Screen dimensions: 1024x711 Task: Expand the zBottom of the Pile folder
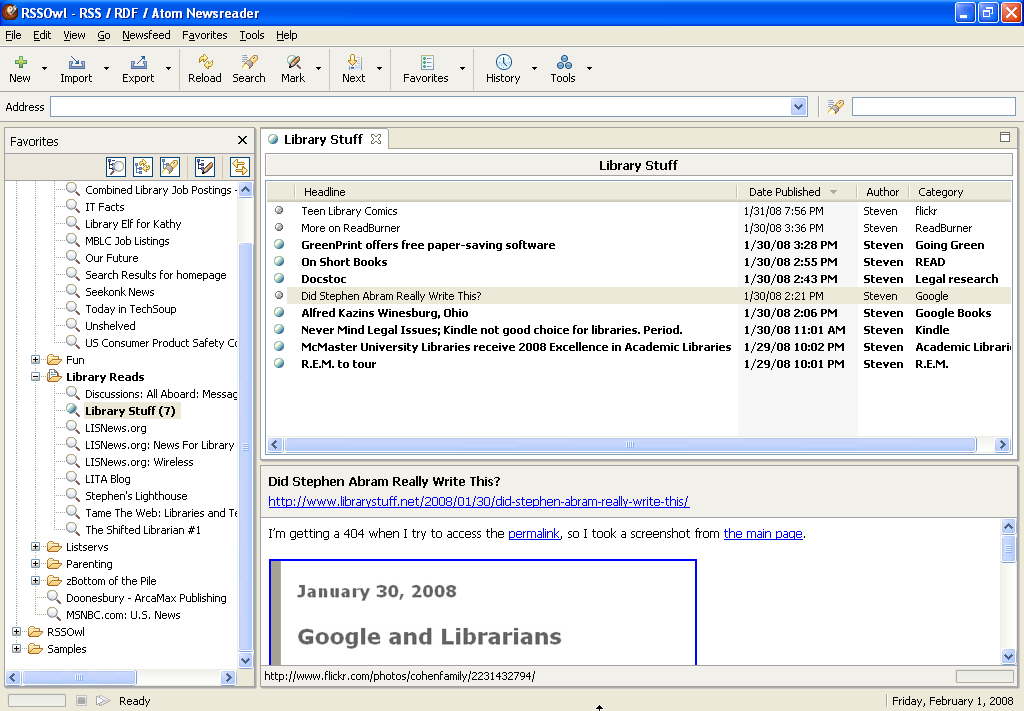pyautogui.click(x=36, y=580)
